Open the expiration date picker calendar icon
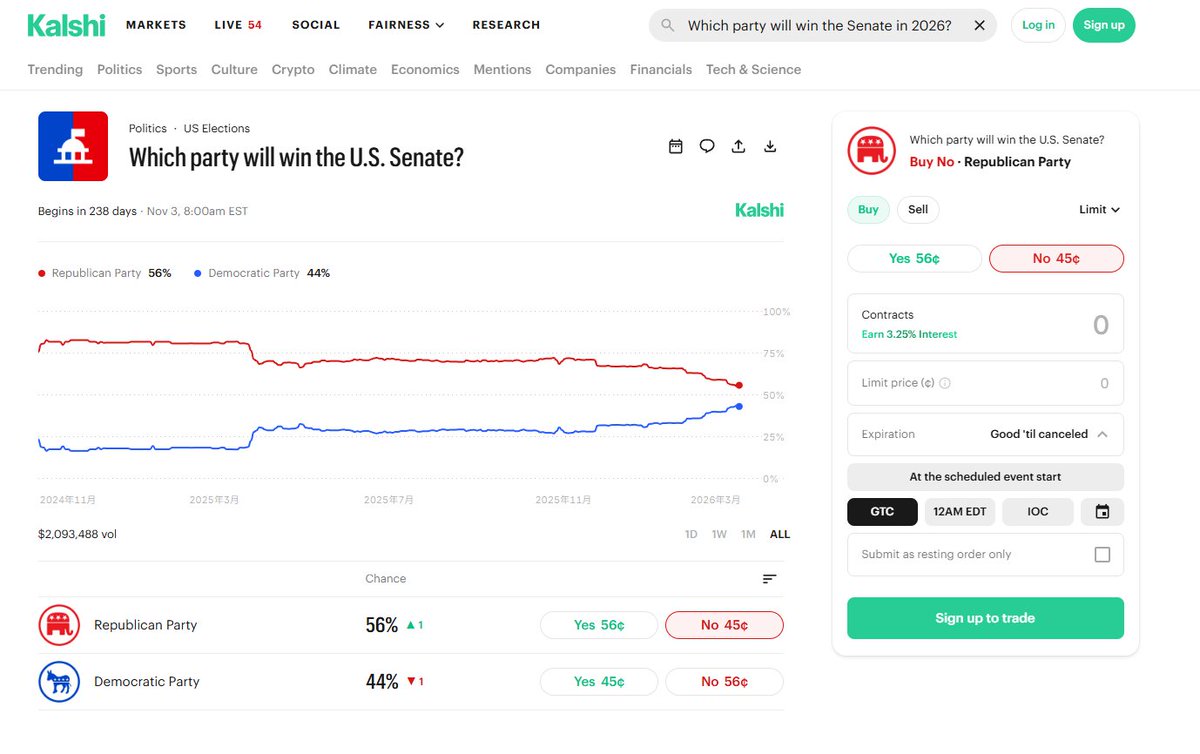The image size is (1200, 754). coord(1102,511)
